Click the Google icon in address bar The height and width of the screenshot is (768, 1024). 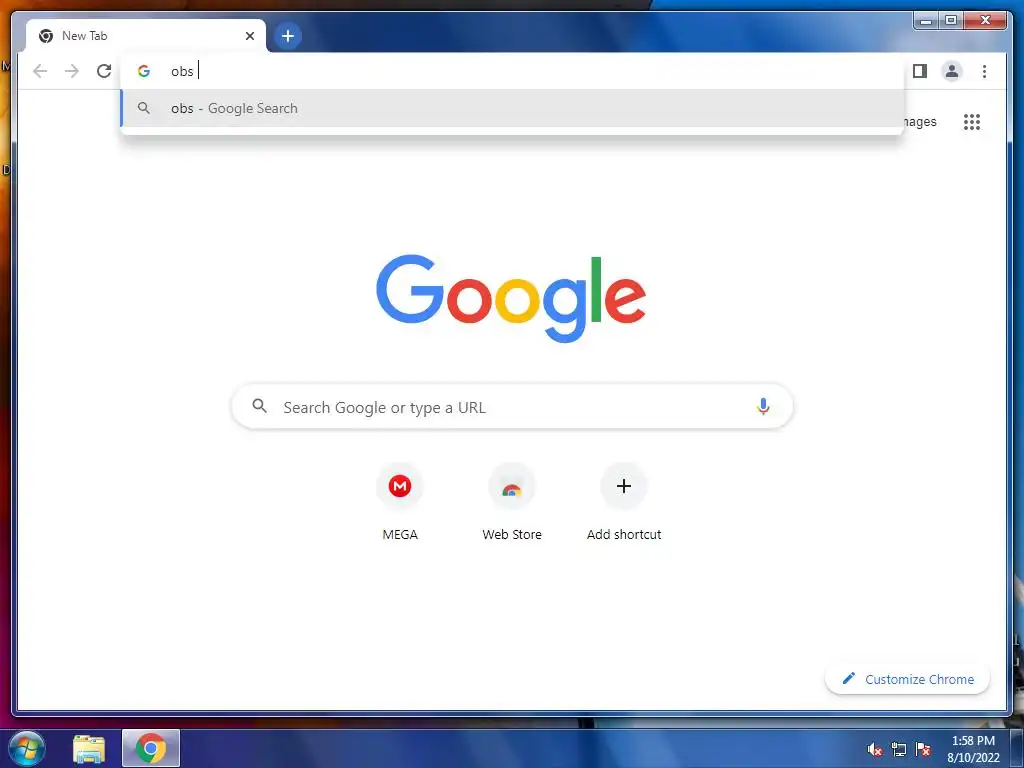(144, 71)
